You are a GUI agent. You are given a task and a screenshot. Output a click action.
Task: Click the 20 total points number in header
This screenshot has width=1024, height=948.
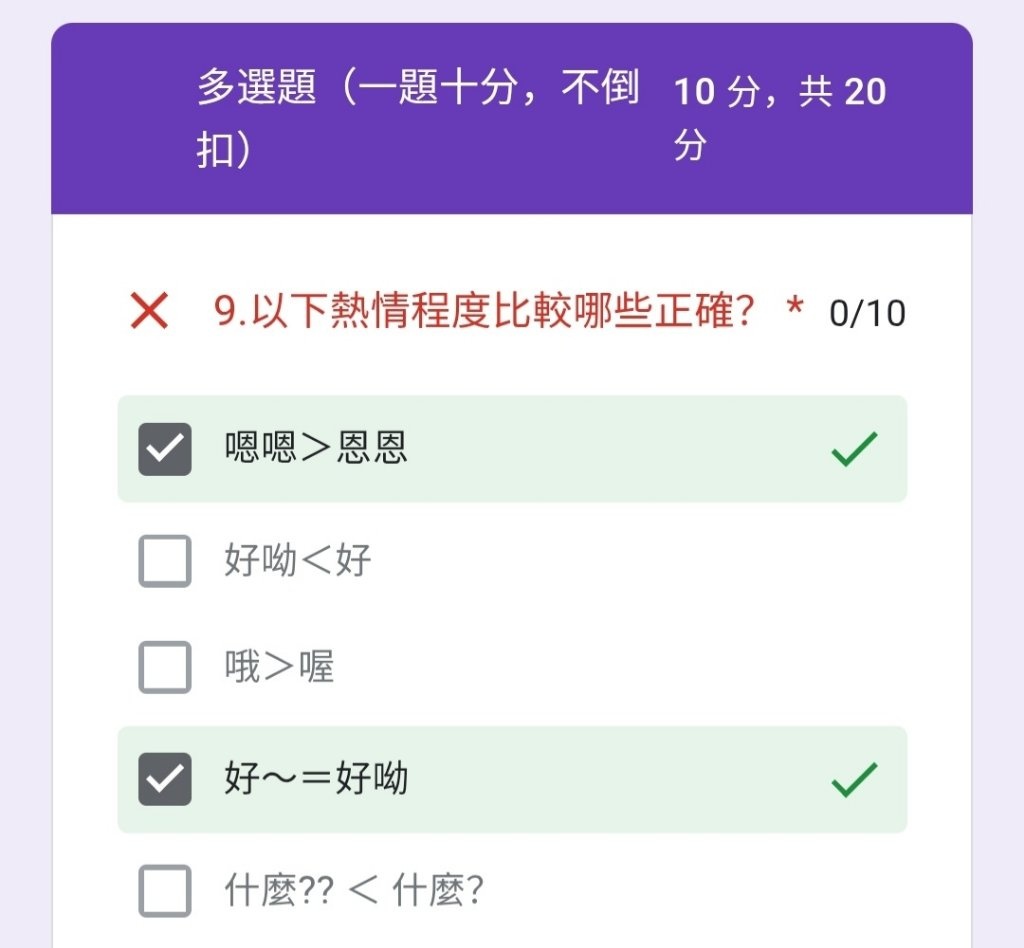click(x=865, y=93)
